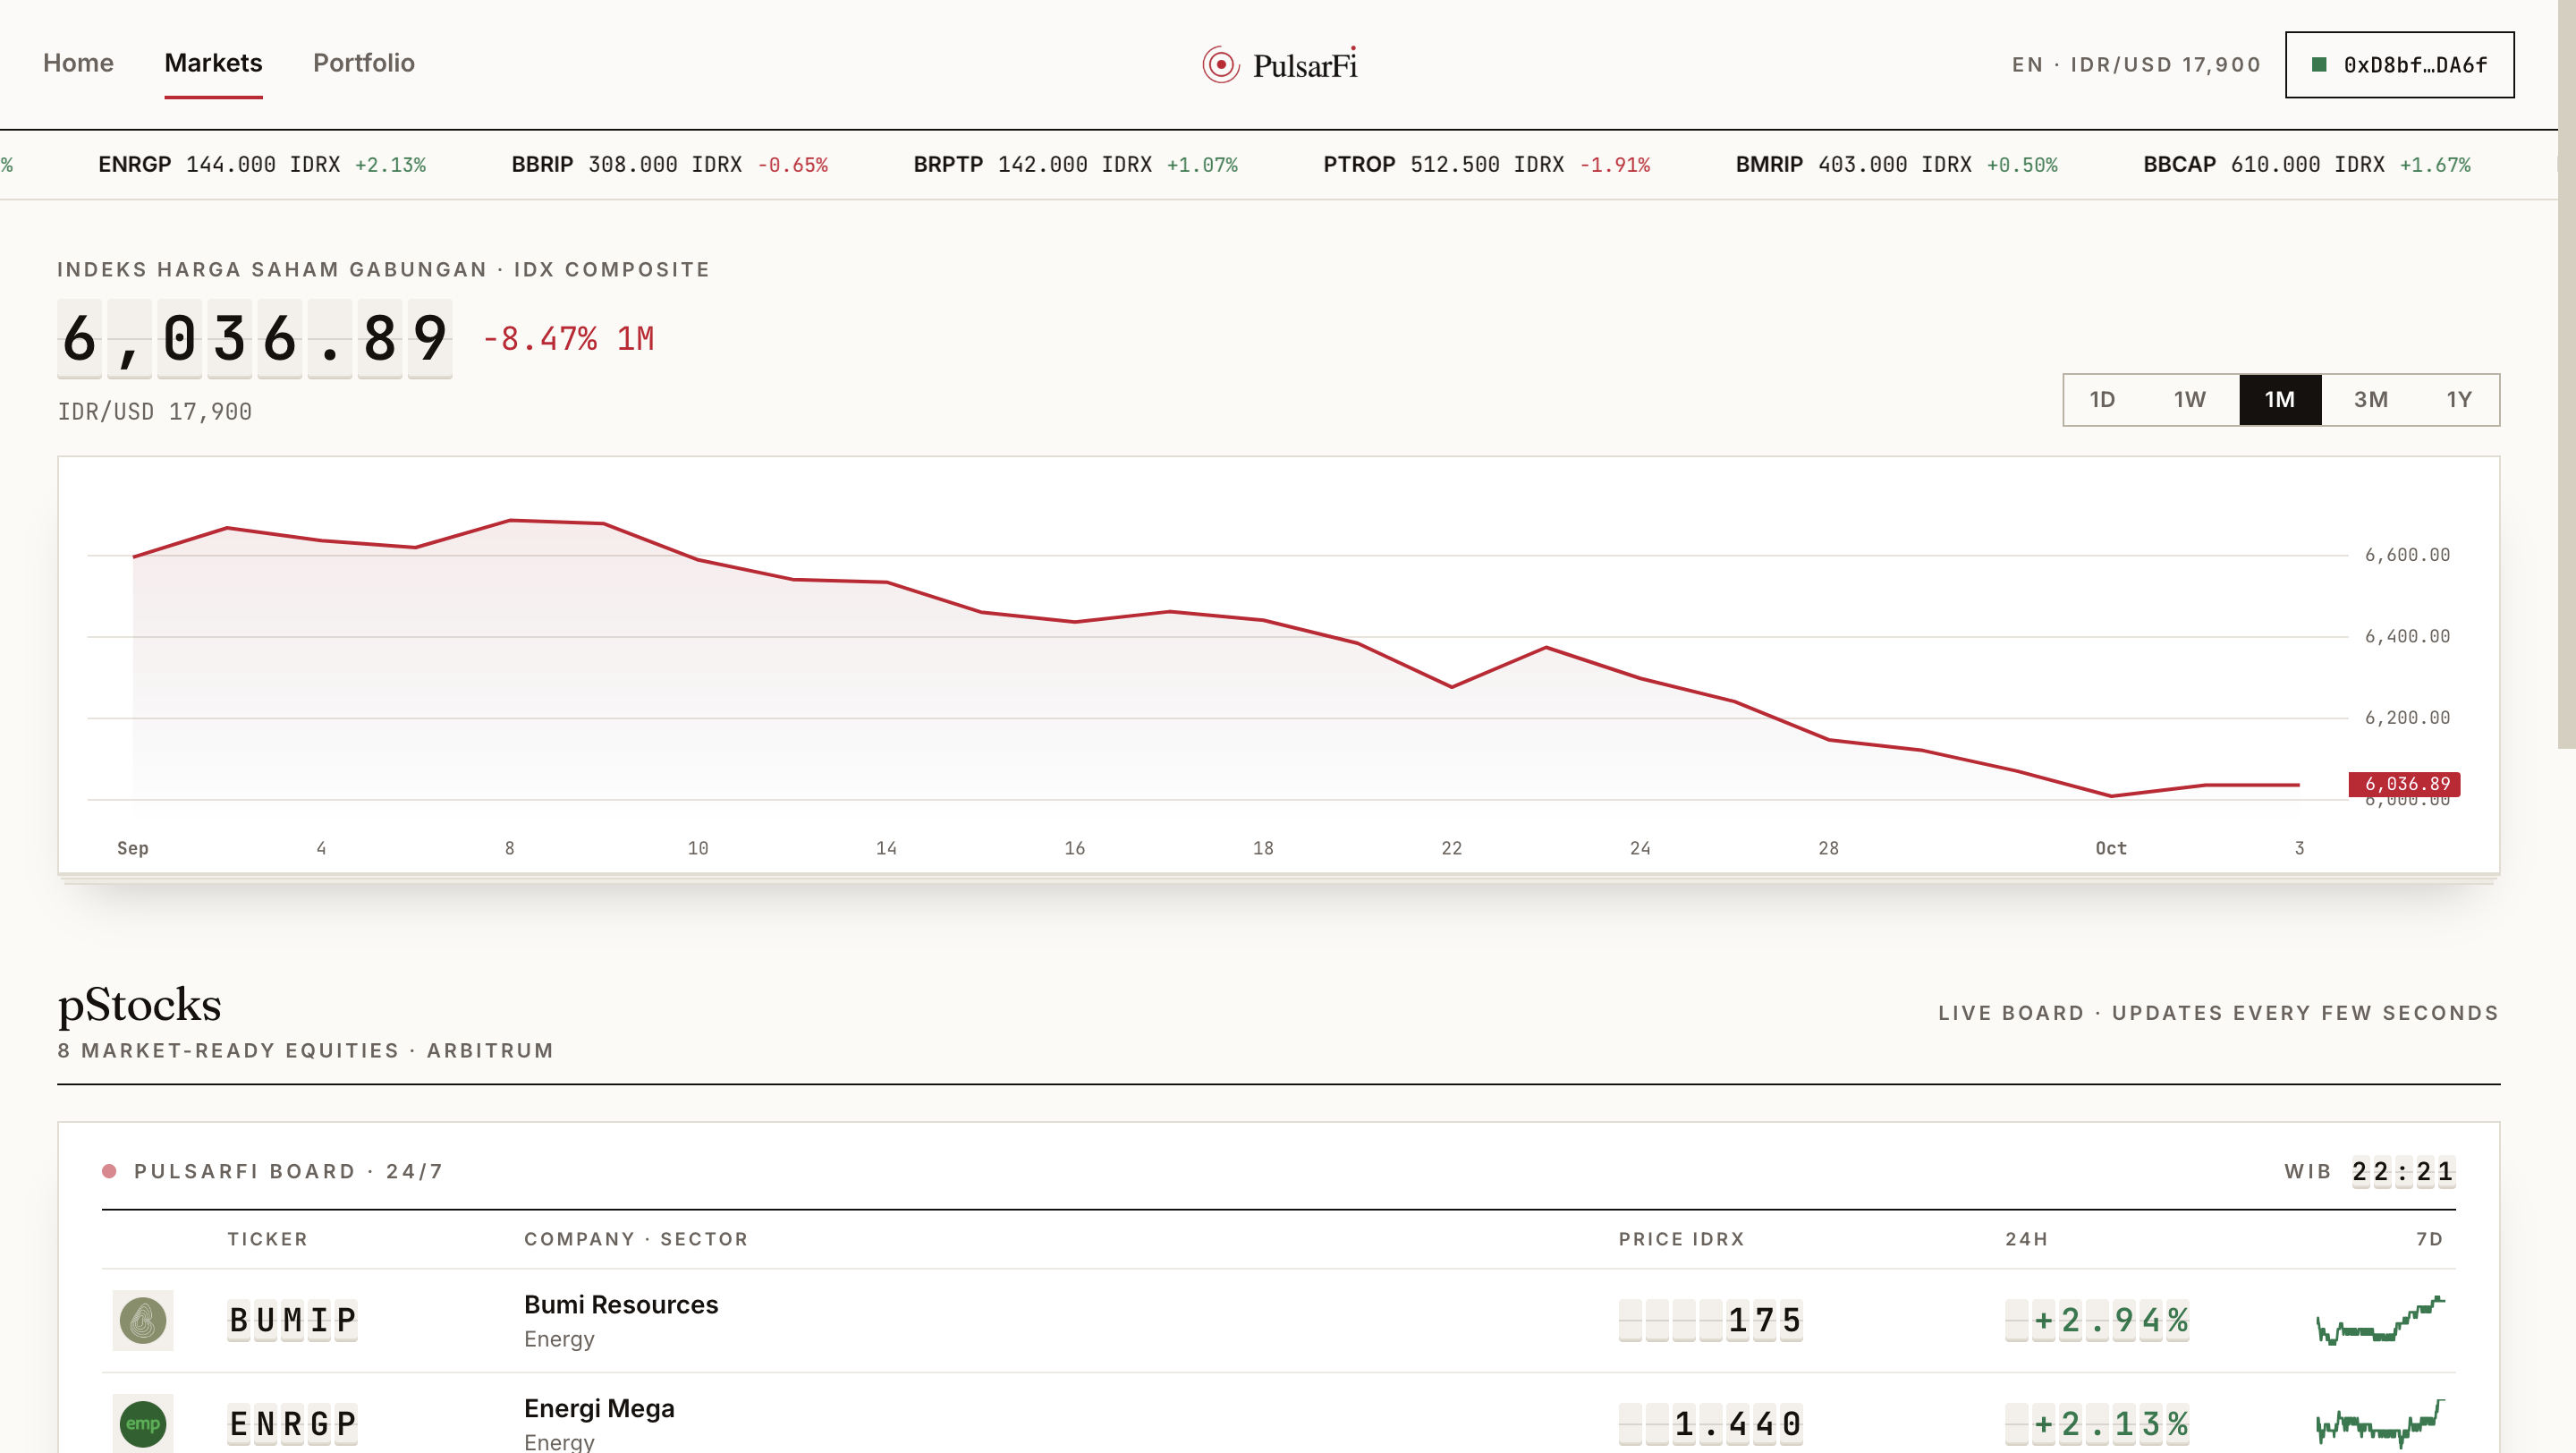The width and height of the screenshot is (2576, 1453).
Task: Click the BBRIP ticker tape entry
Action: point(670,164)
